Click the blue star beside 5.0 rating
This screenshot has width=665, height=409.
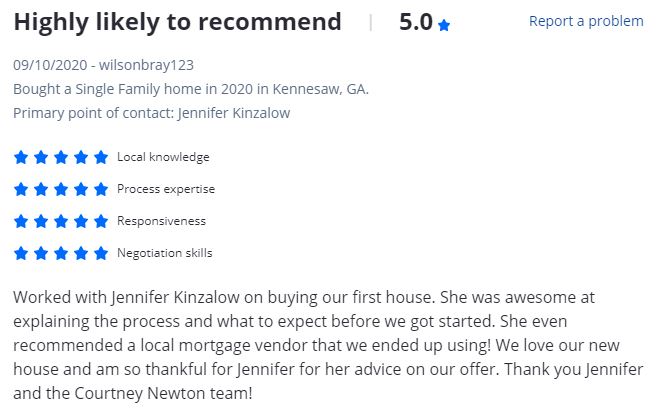(444, 25)
